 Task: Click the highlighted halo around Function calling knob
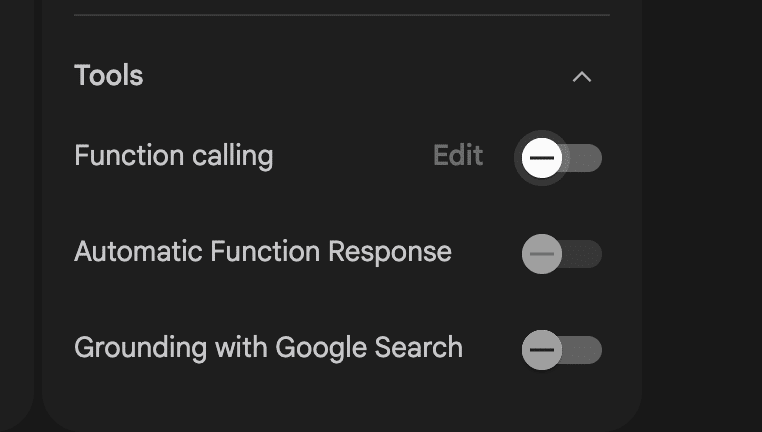click(x=522, y=172)
